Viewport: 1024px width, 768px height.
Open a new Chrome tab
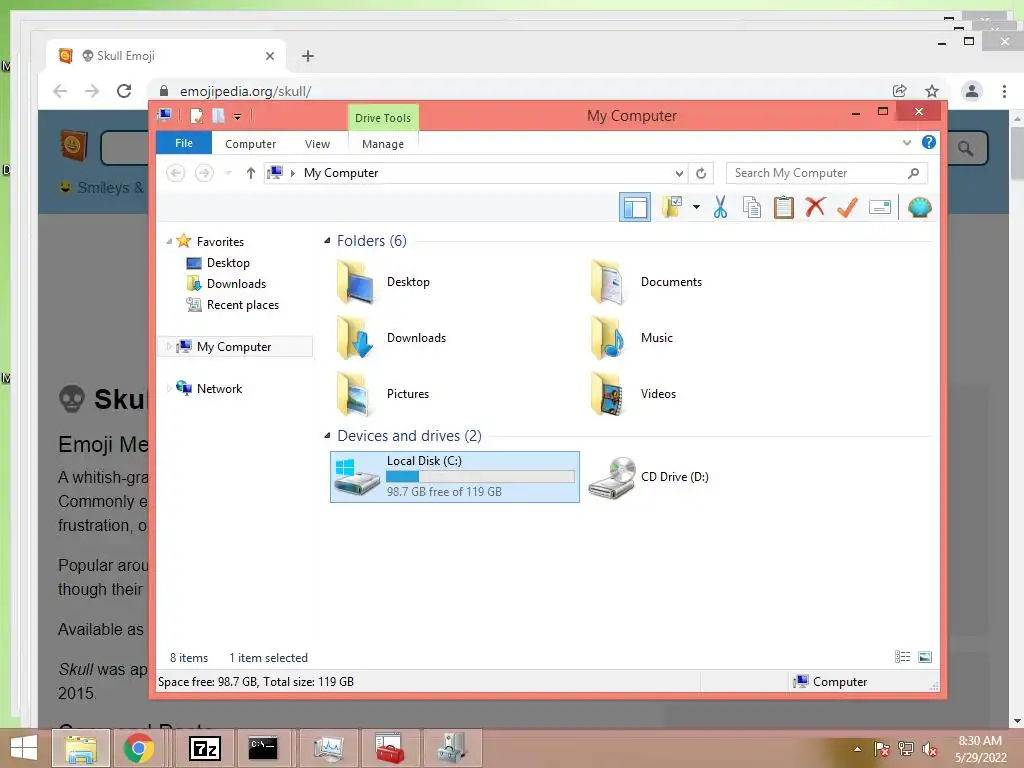tap(308, 56)
